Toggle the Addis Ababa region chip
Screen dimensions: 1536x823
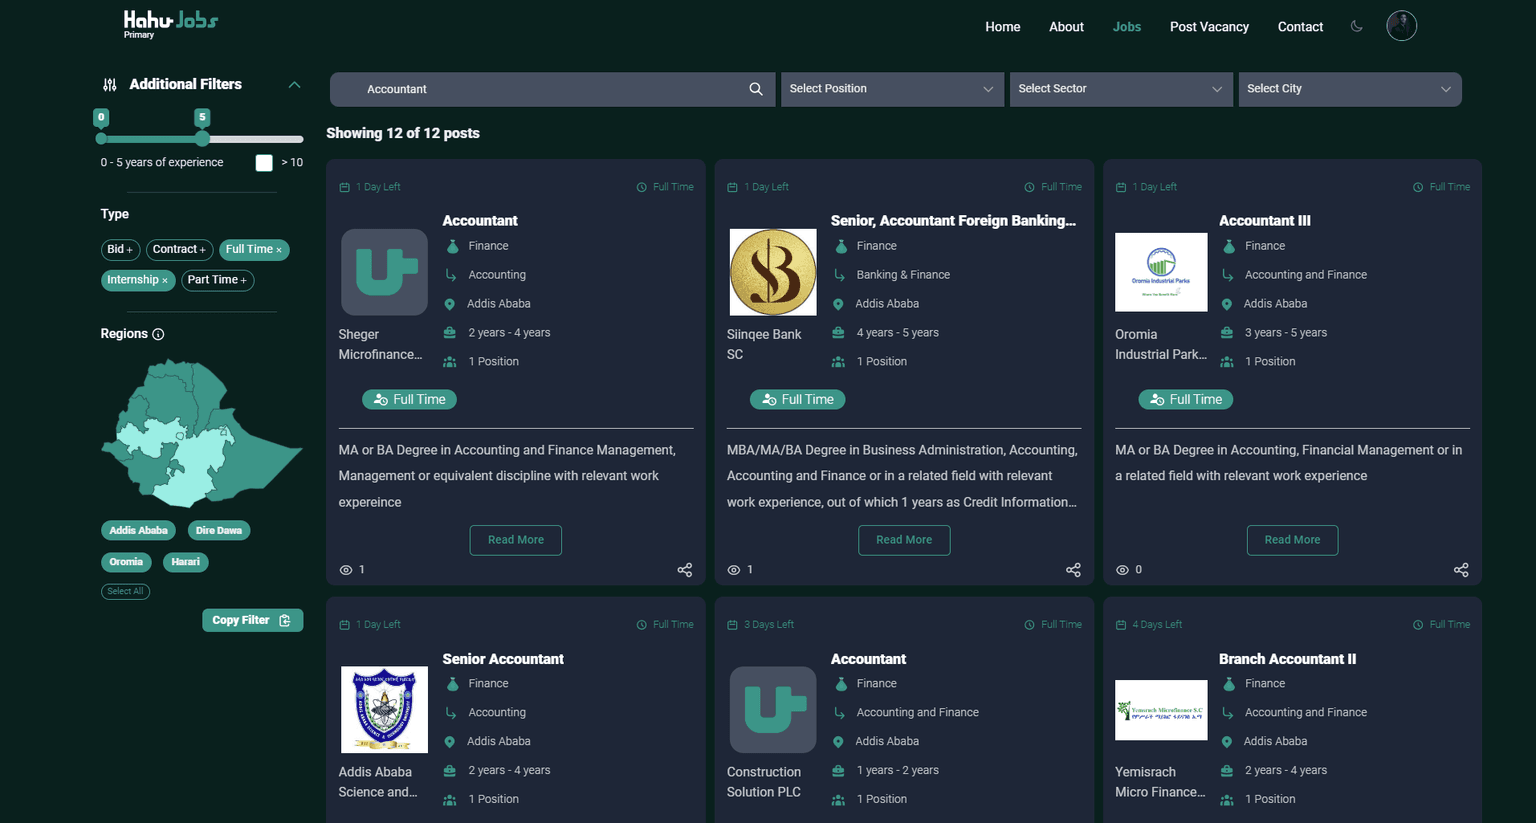[x=138, y=531]
